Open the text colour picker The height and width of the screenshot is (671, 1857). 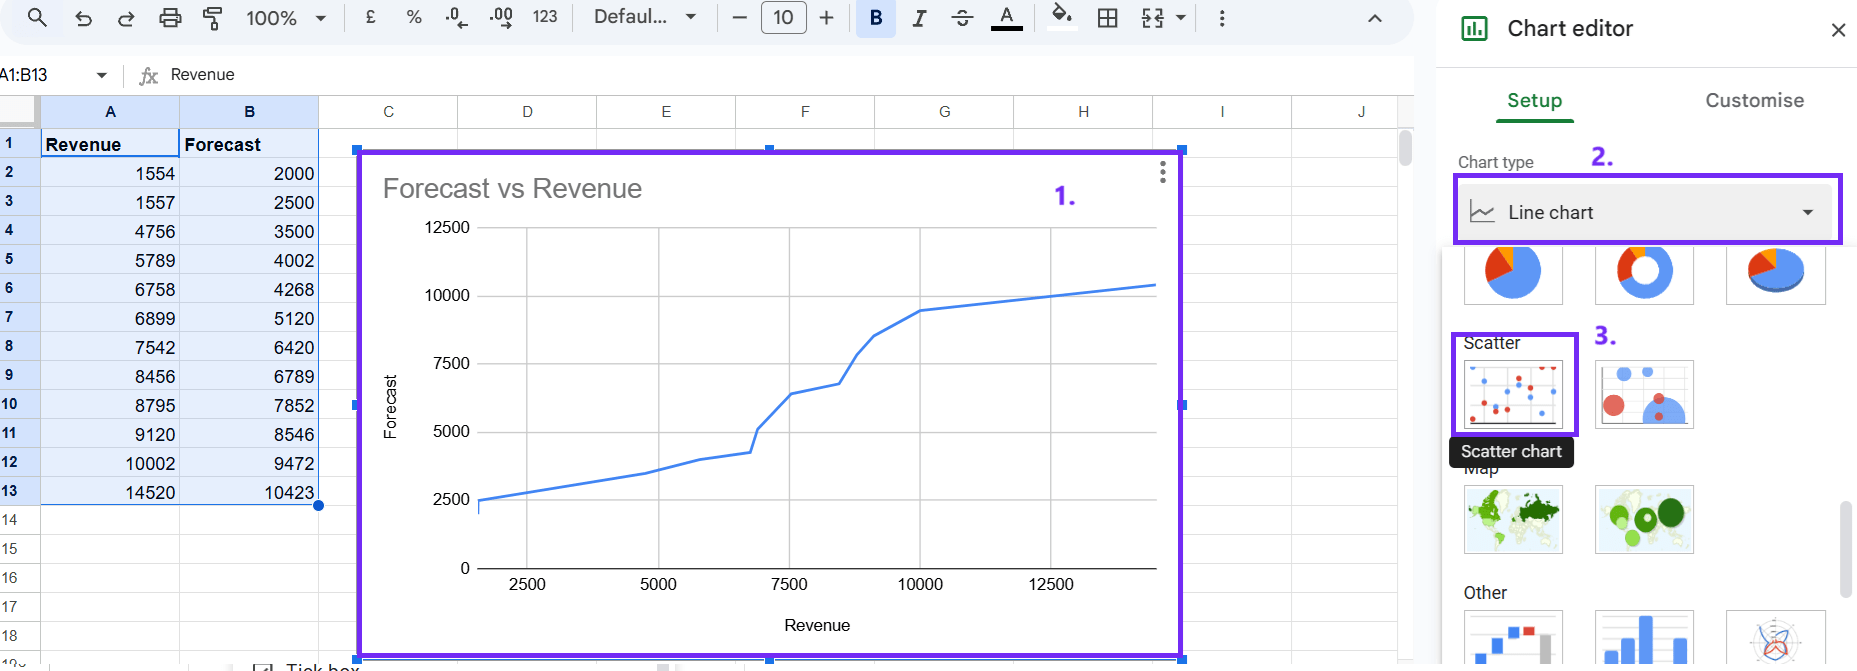(x=1007, y=18)
